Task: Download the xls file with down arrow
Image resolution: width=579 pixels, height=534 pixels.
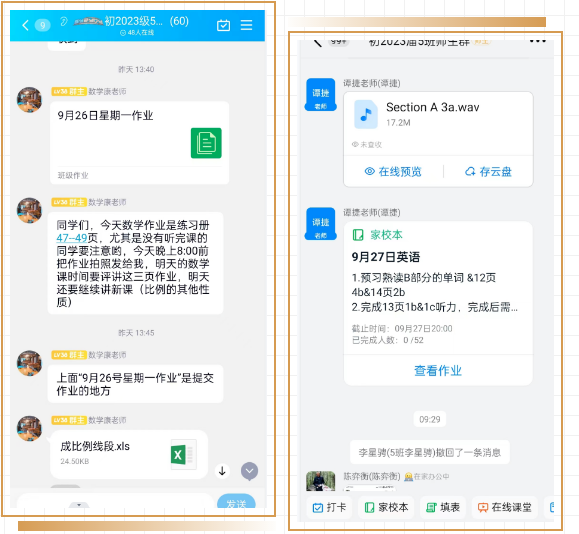Action: tap(222, 471)
